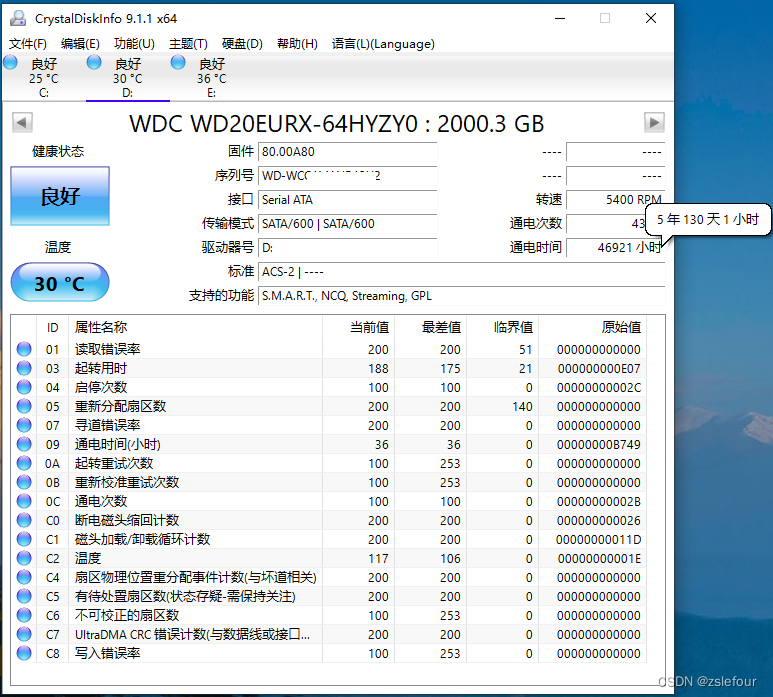Click status orb of attribute 05 重新分配扇区数
Image resolution: width=773 pixels, height=697 pixels.
pos(24,406)
